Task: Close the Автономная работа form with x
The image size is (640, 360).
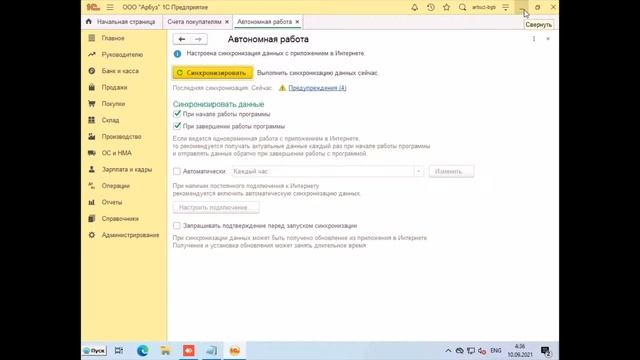Action: coord(548,39)
